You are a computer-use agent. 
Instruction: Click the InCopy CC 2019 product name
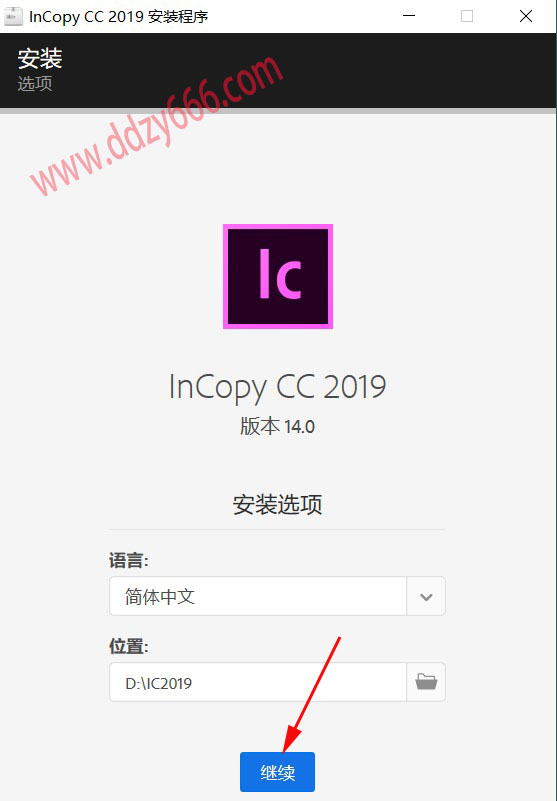pyautogui.click(x=277, y=388)
